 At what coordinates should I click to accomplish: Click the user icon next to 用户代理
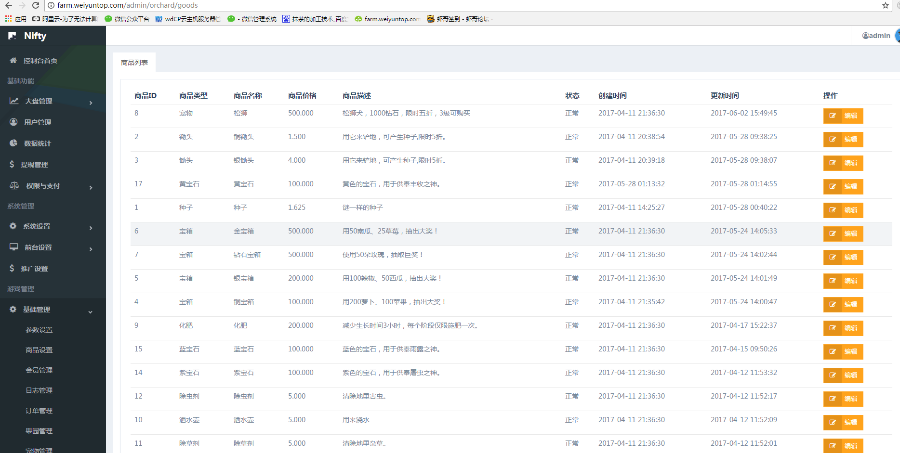coord(13,122)
